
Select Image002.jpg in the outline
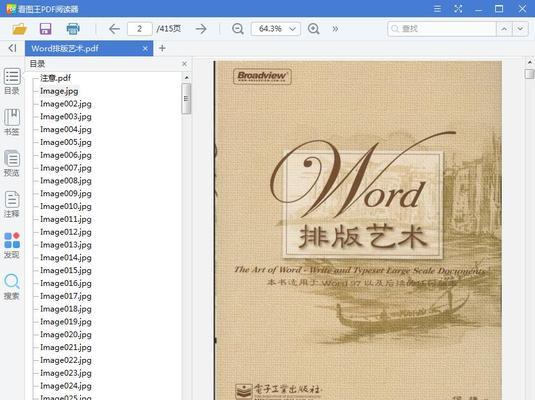(66, 104)
